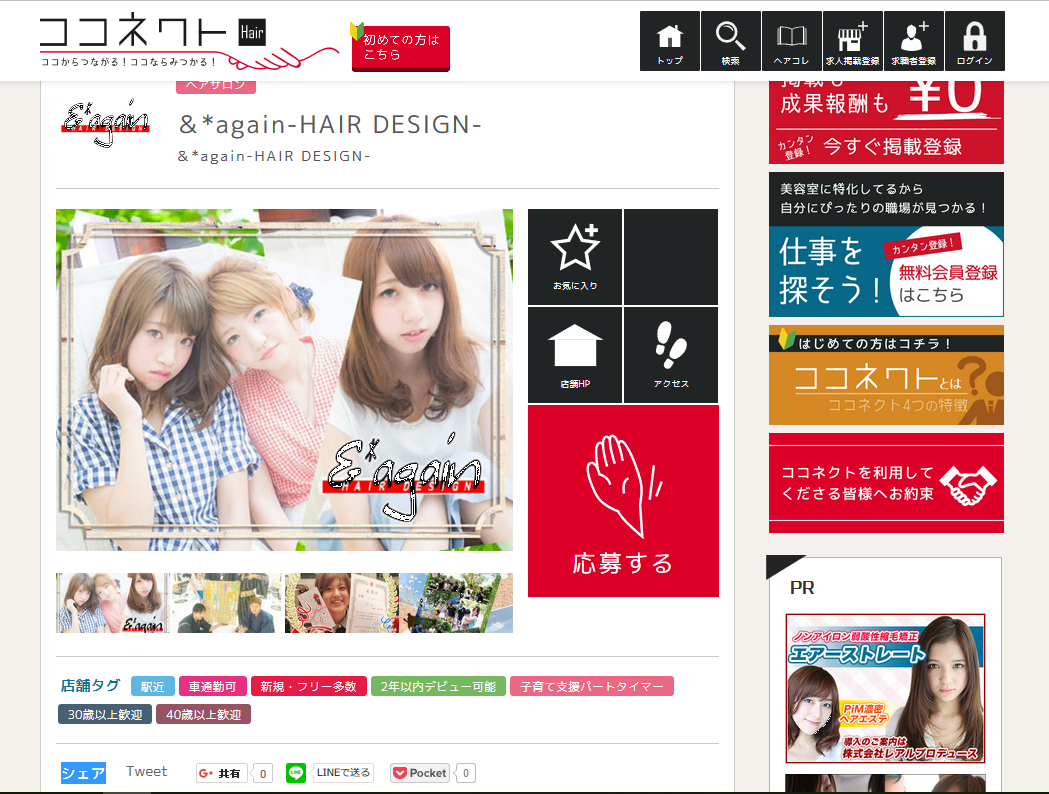Add salon to お気に入り star
The width and height of the screenshot is (1049, 794).
(x=575, y=256)
